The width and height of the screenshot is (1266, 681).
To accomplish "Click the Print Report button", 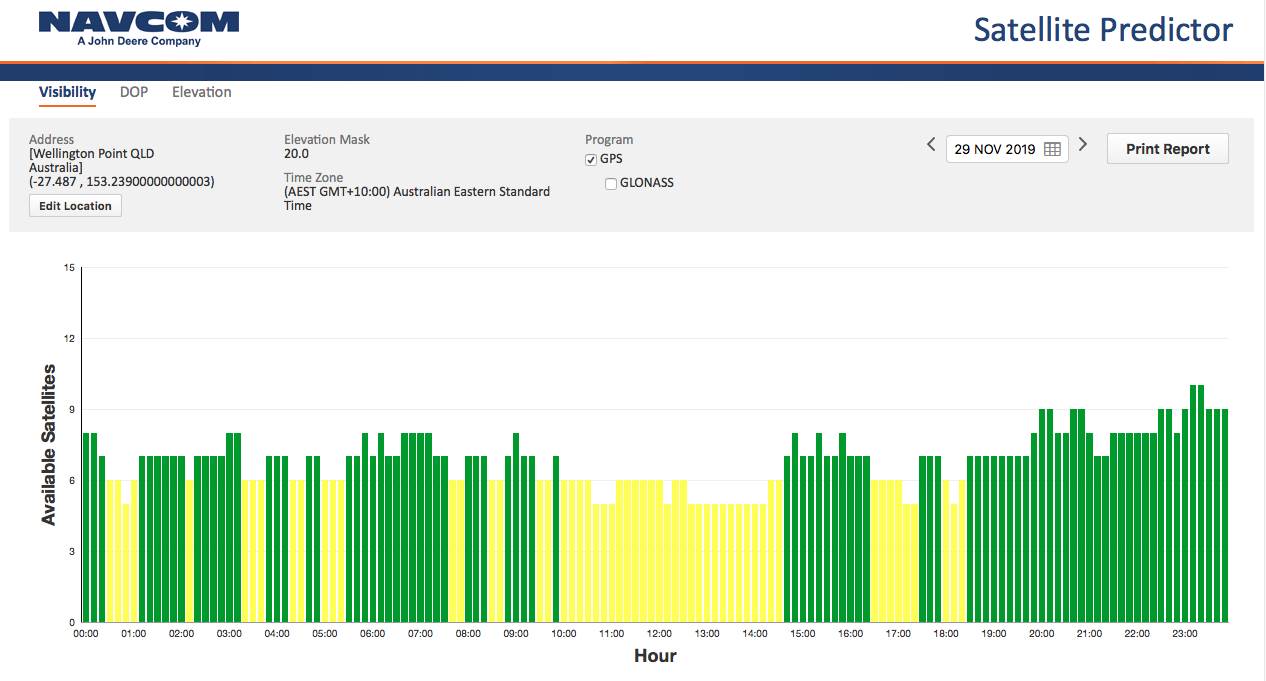I will (1167, 149).
